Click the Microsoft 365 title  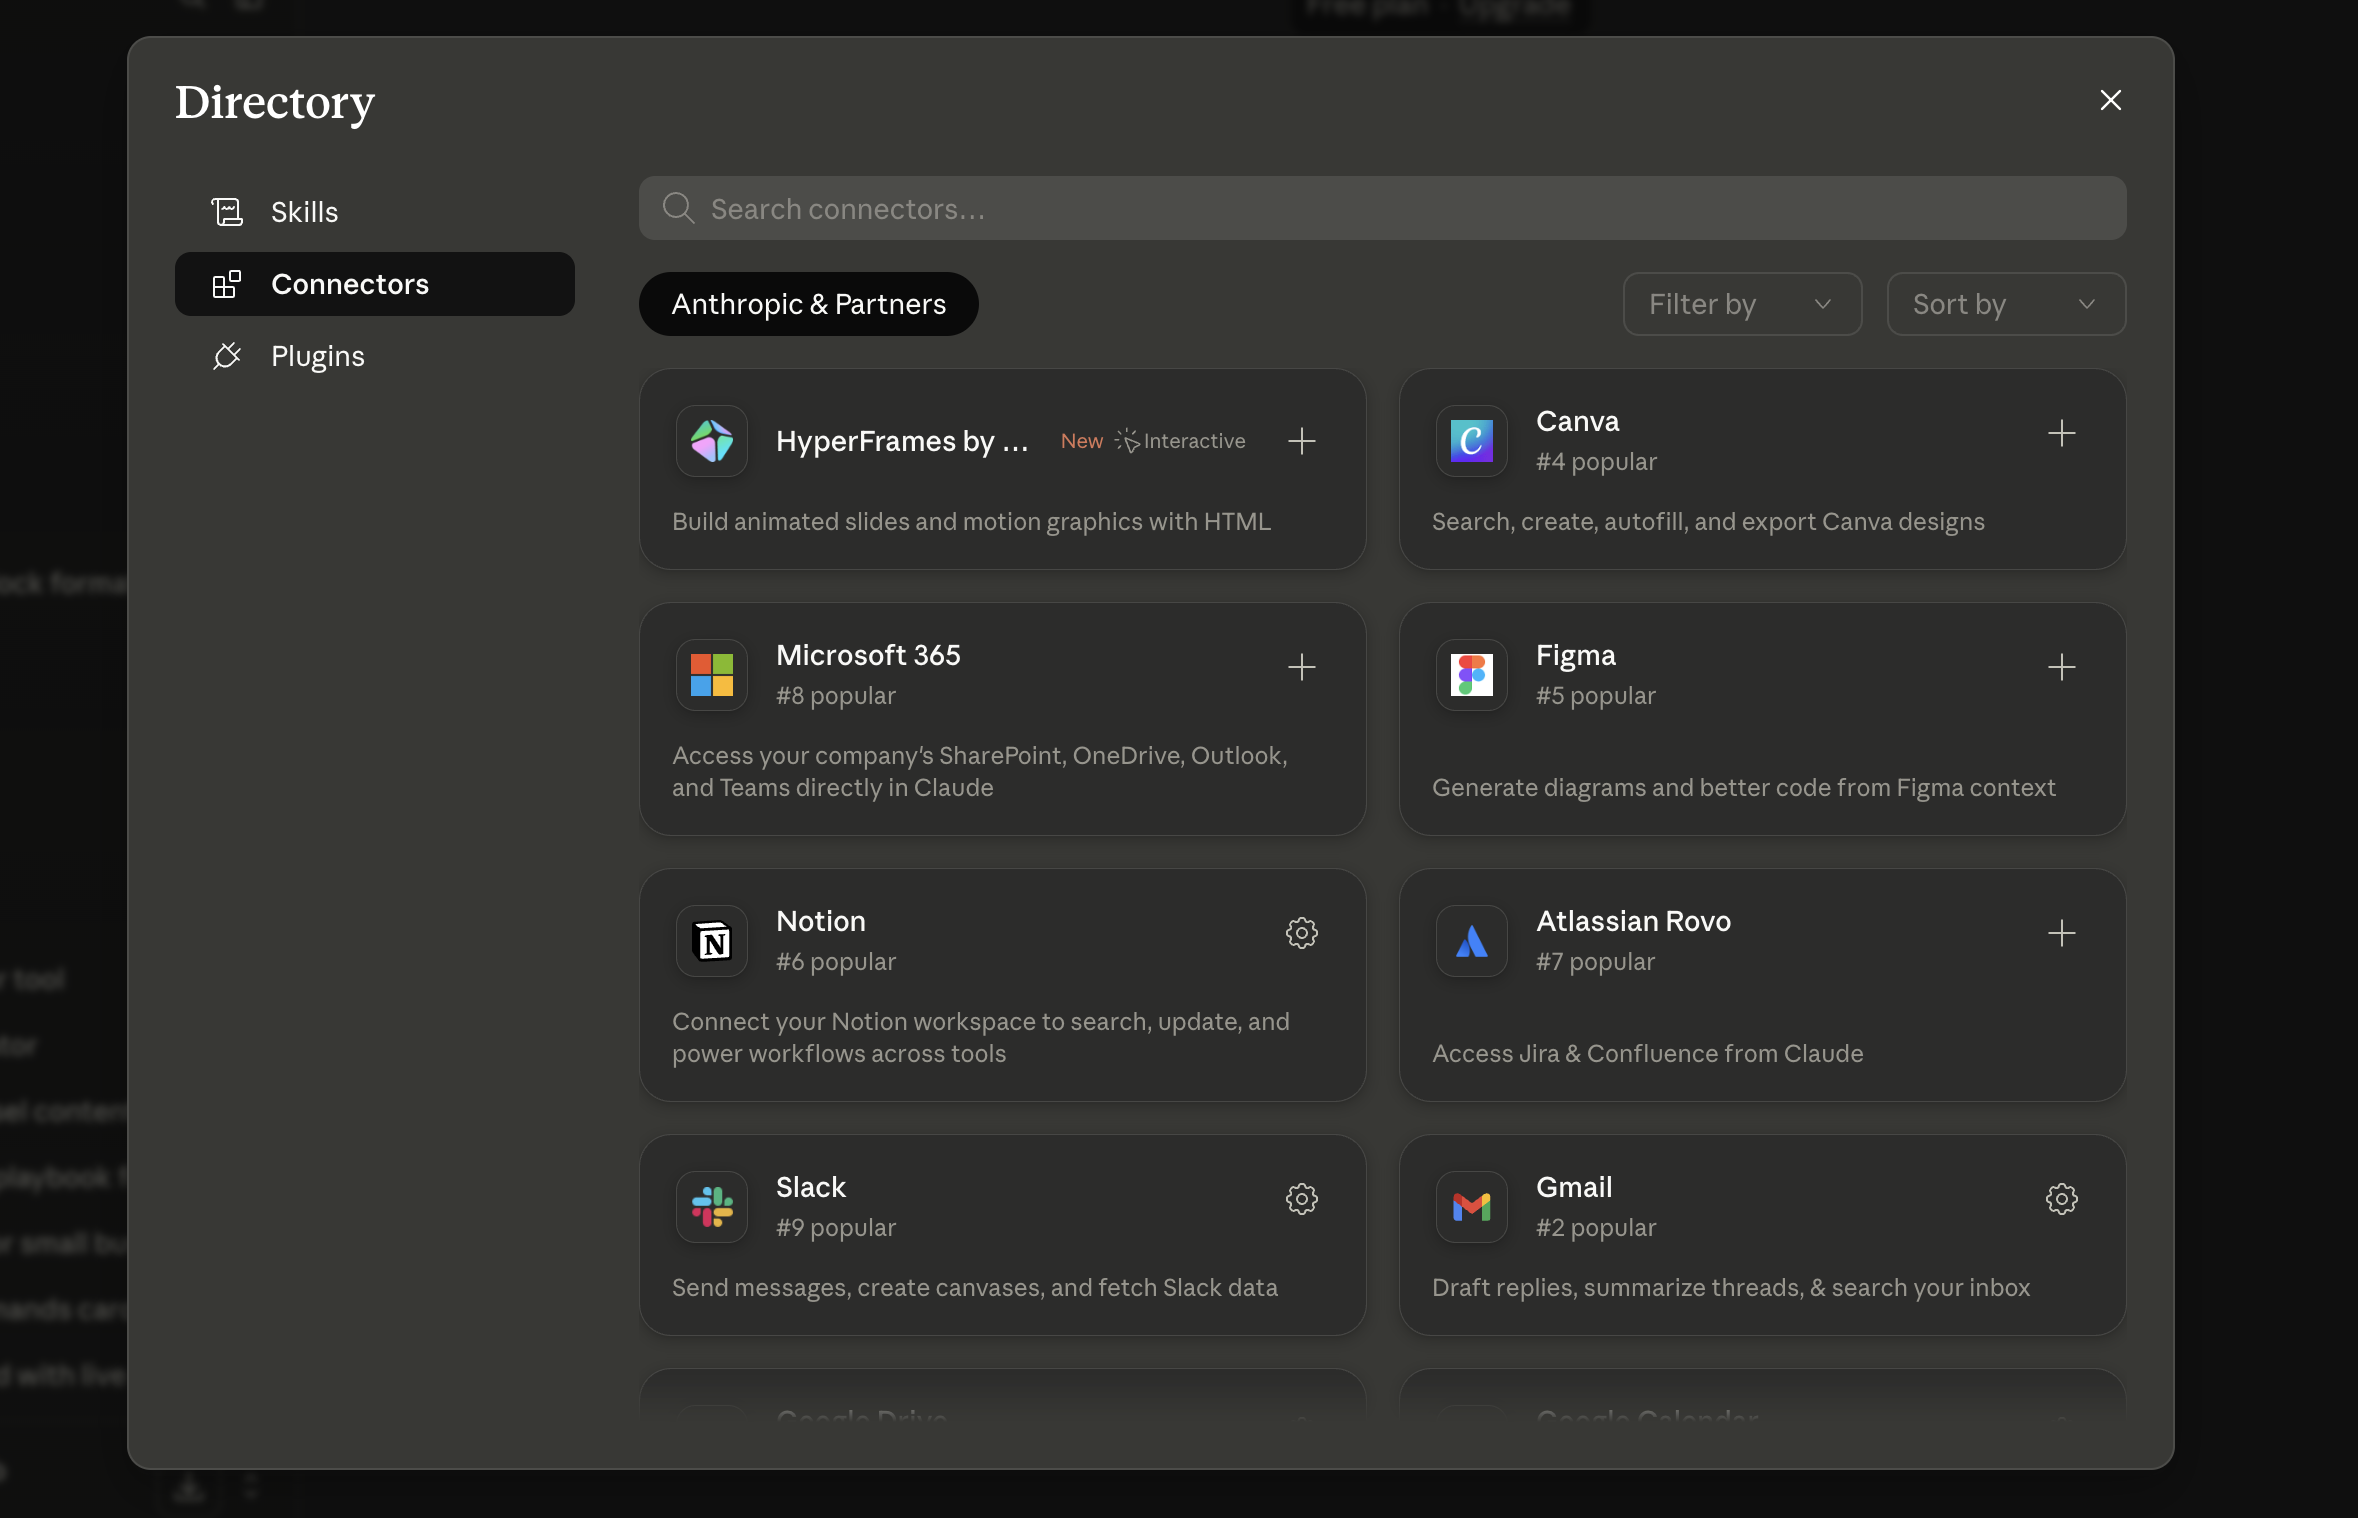pyautogui.click(x=868, y=655)
